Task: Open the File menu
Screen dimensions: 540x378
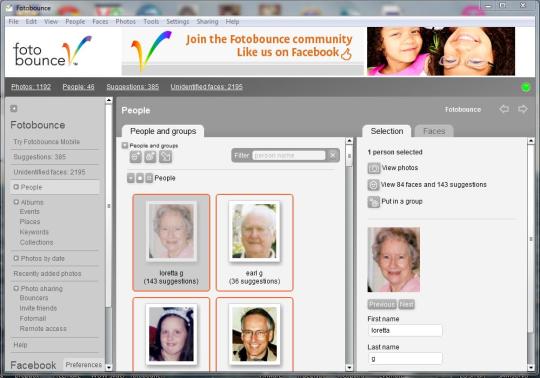Action: coord(13,21)
